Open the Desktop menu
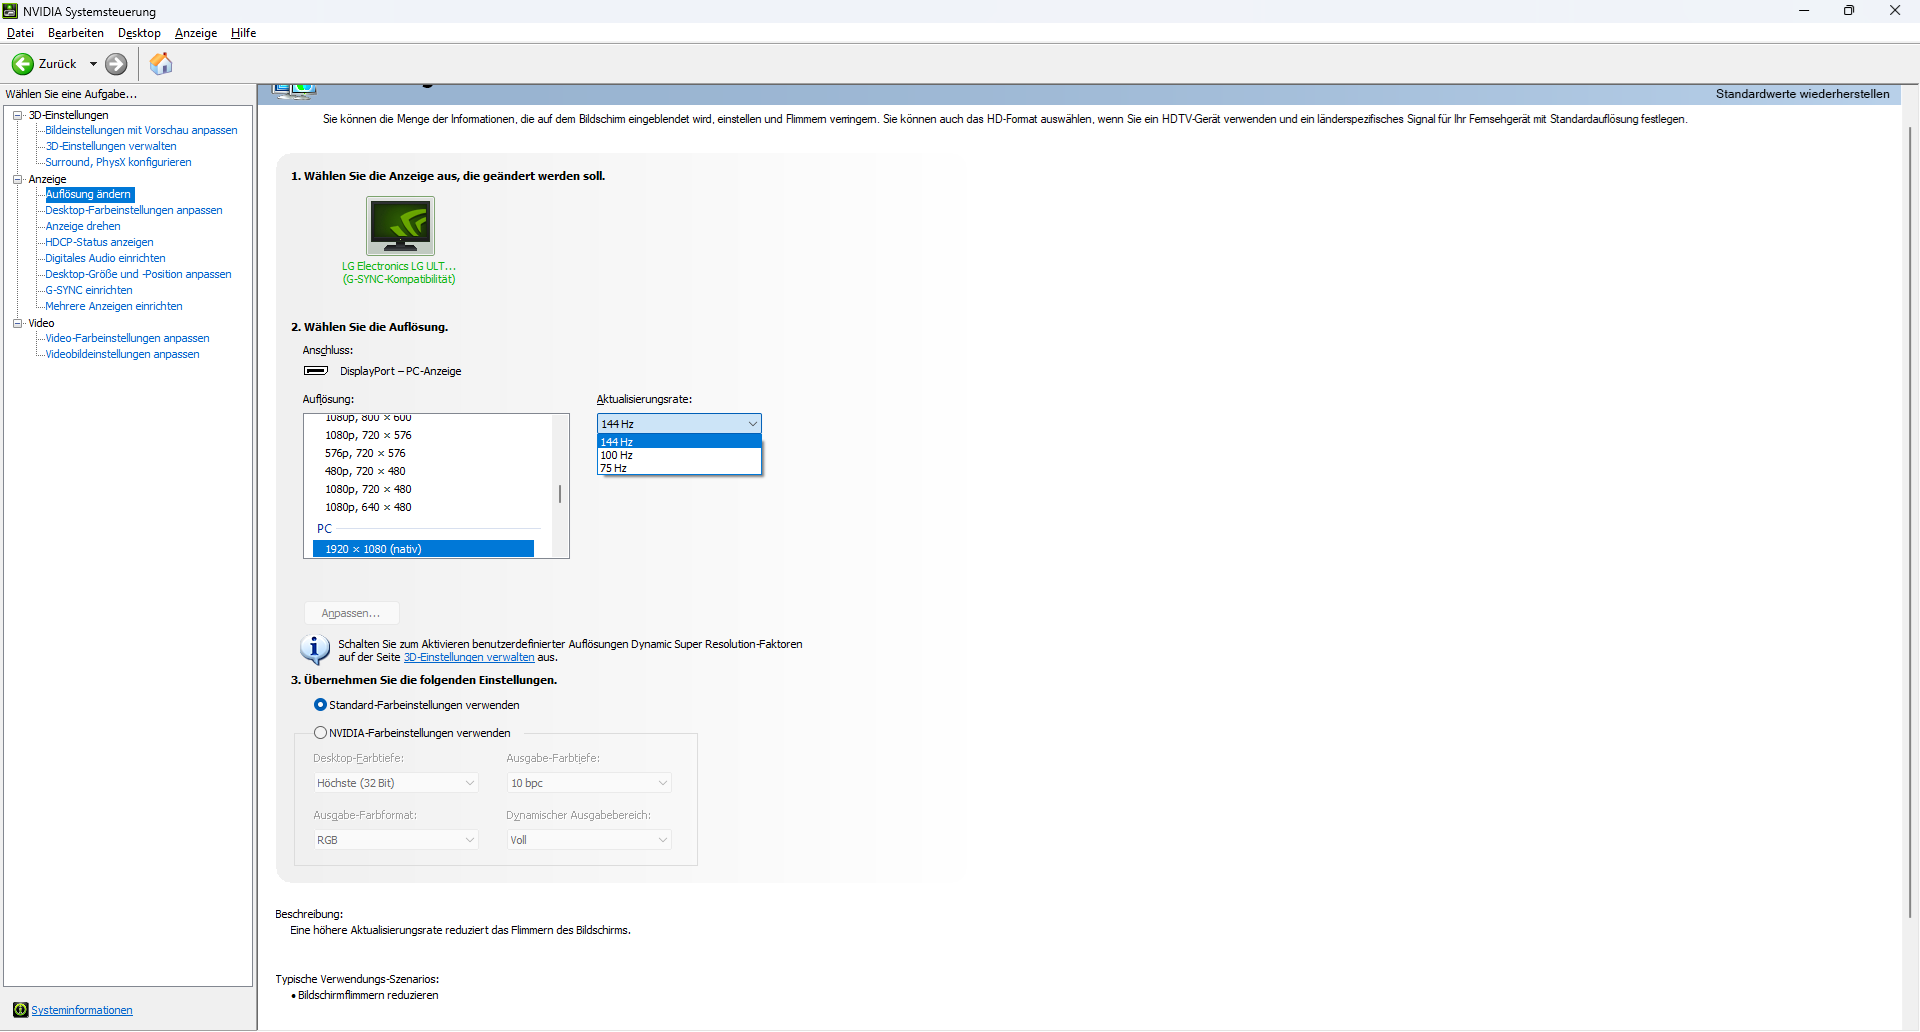 [139, 33]
